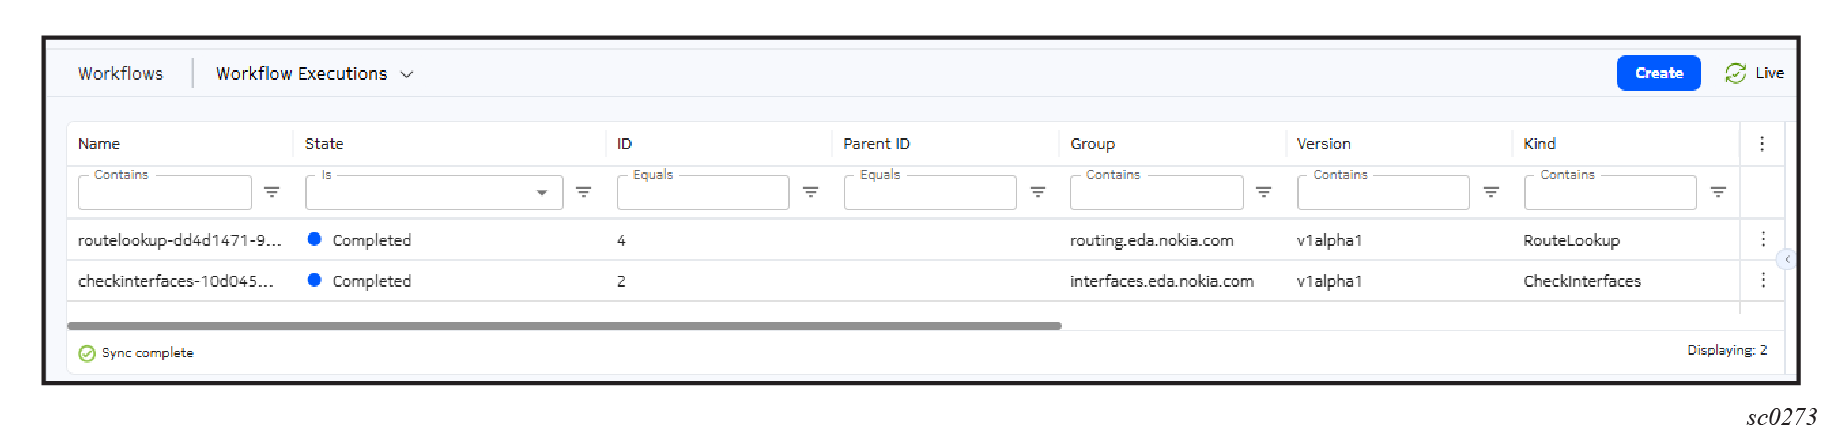Expand the collapsed side panel arrow
The height and width of the screenshot is (442, 1839).
click(1787, 260)
